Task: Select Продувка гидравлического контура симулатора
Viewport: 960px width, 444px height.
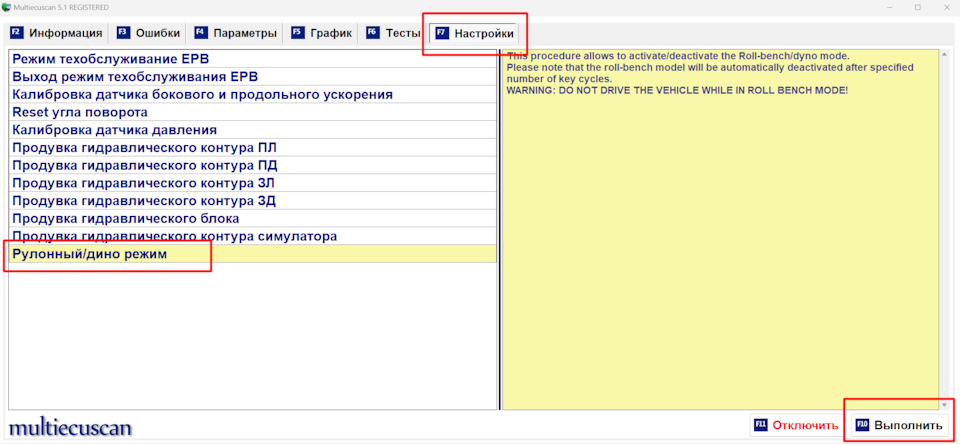Action: (253, 236)
